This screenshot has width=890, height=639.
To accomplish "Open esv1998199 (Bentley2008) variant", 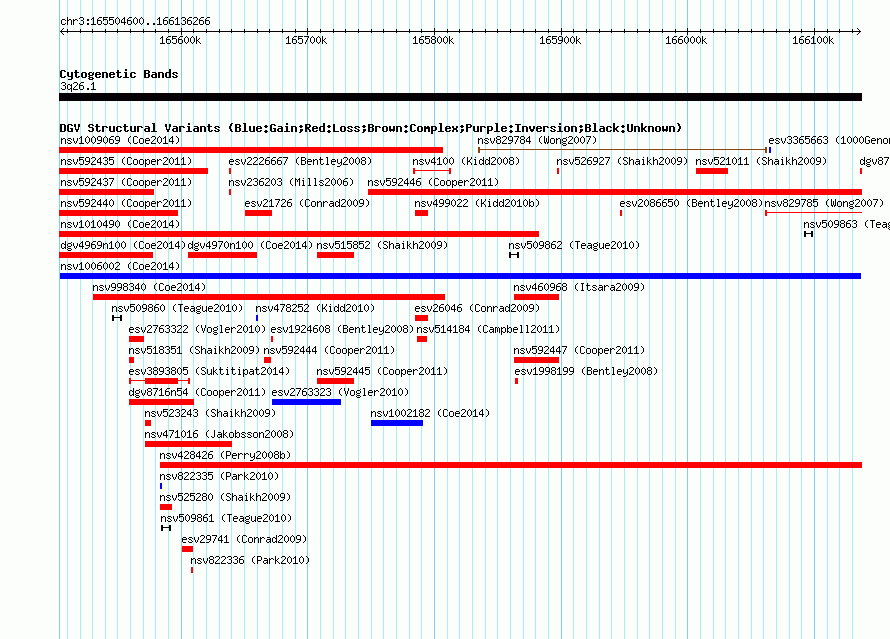I will click(x=586, y=371).
